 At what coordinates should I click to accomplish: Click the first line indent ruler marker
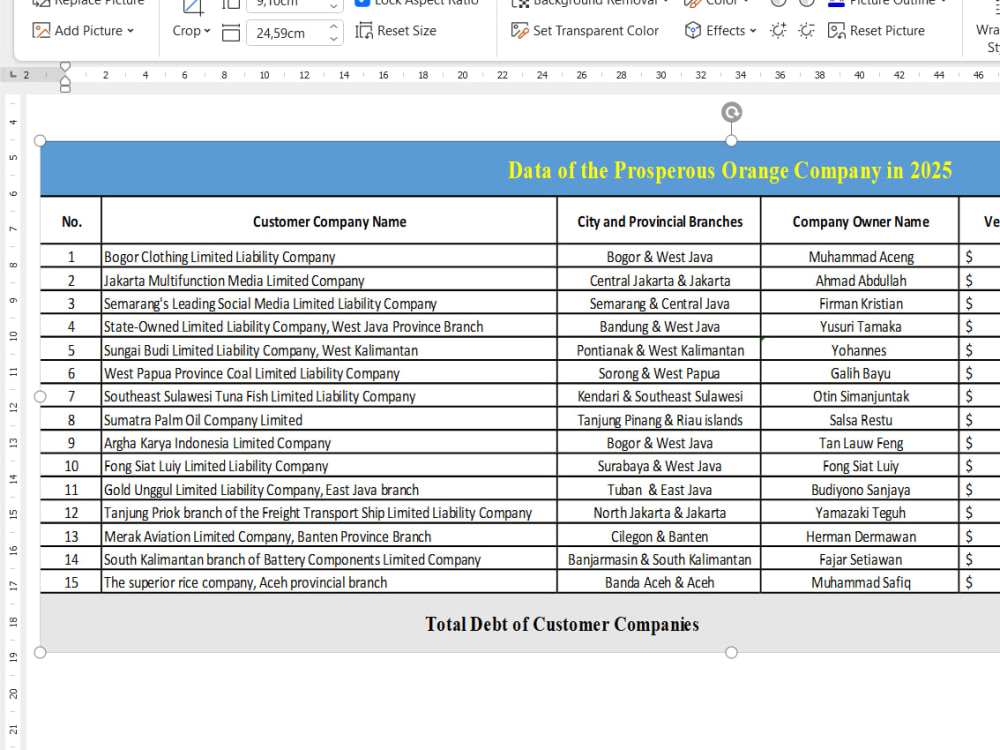pyautogui.click(x=65, y=66)
